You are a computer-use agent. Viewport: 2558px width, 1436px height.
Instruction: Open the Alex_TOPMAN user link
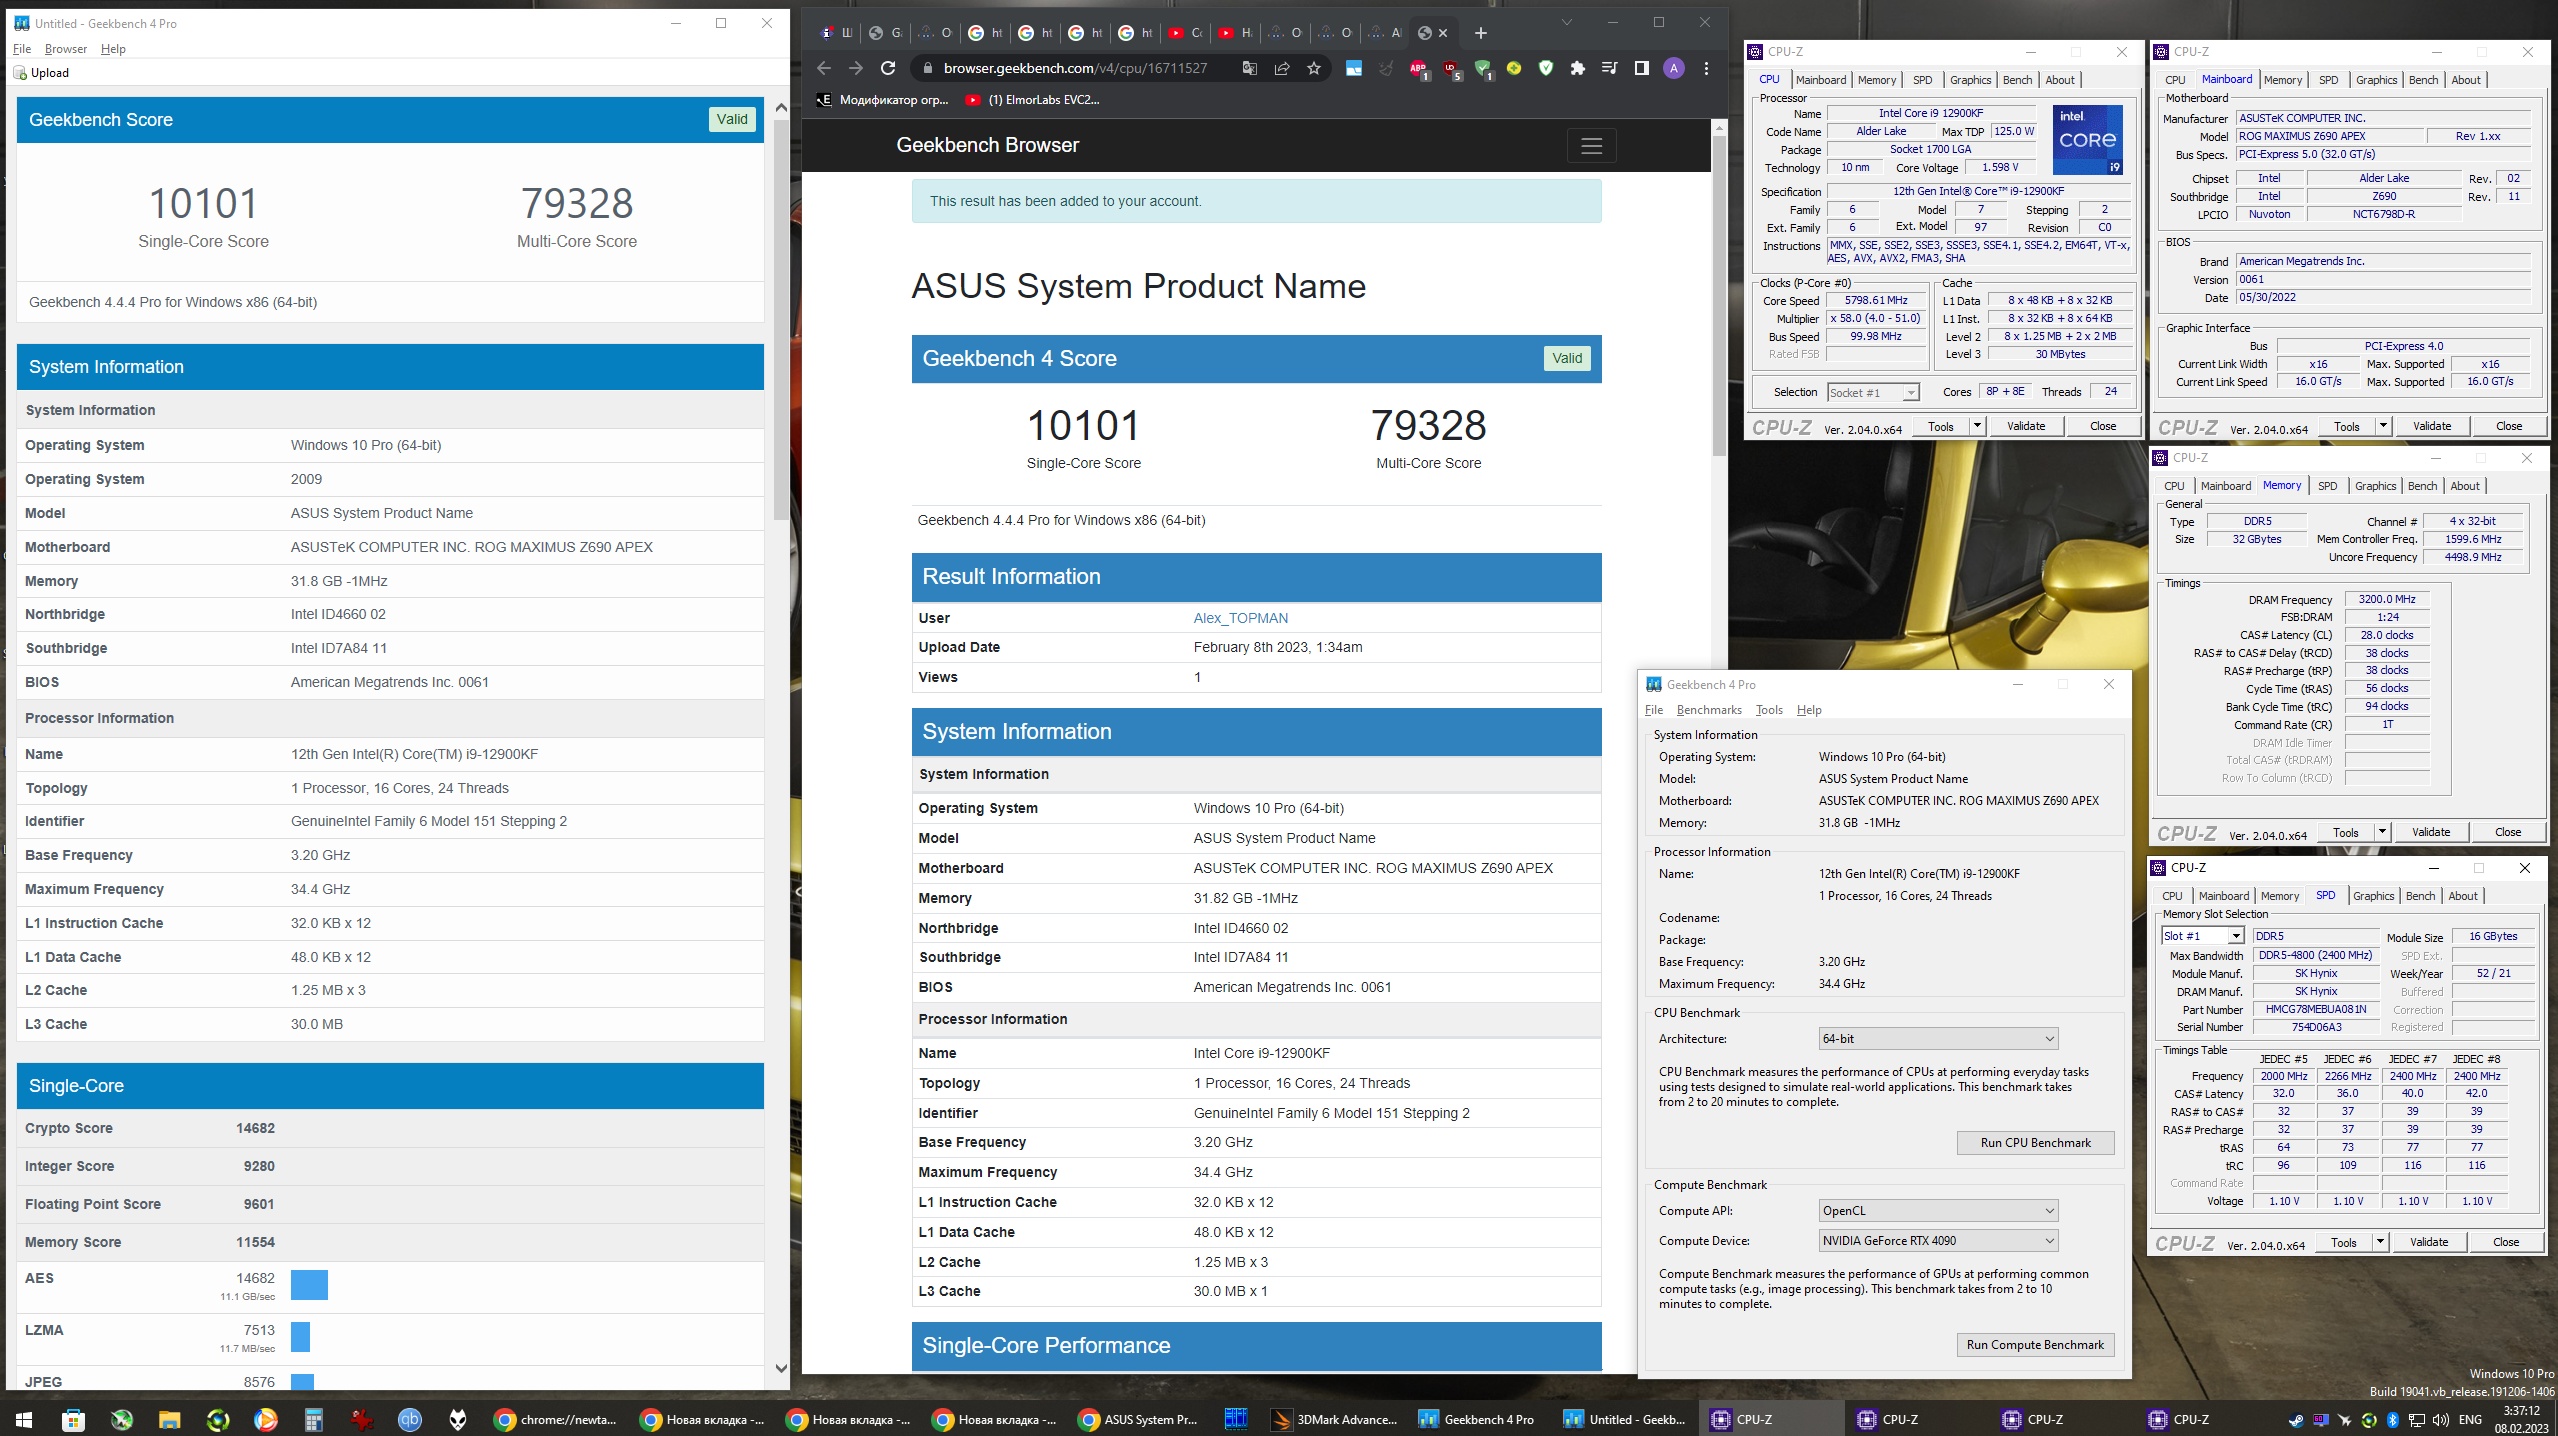coord(1240,618)
